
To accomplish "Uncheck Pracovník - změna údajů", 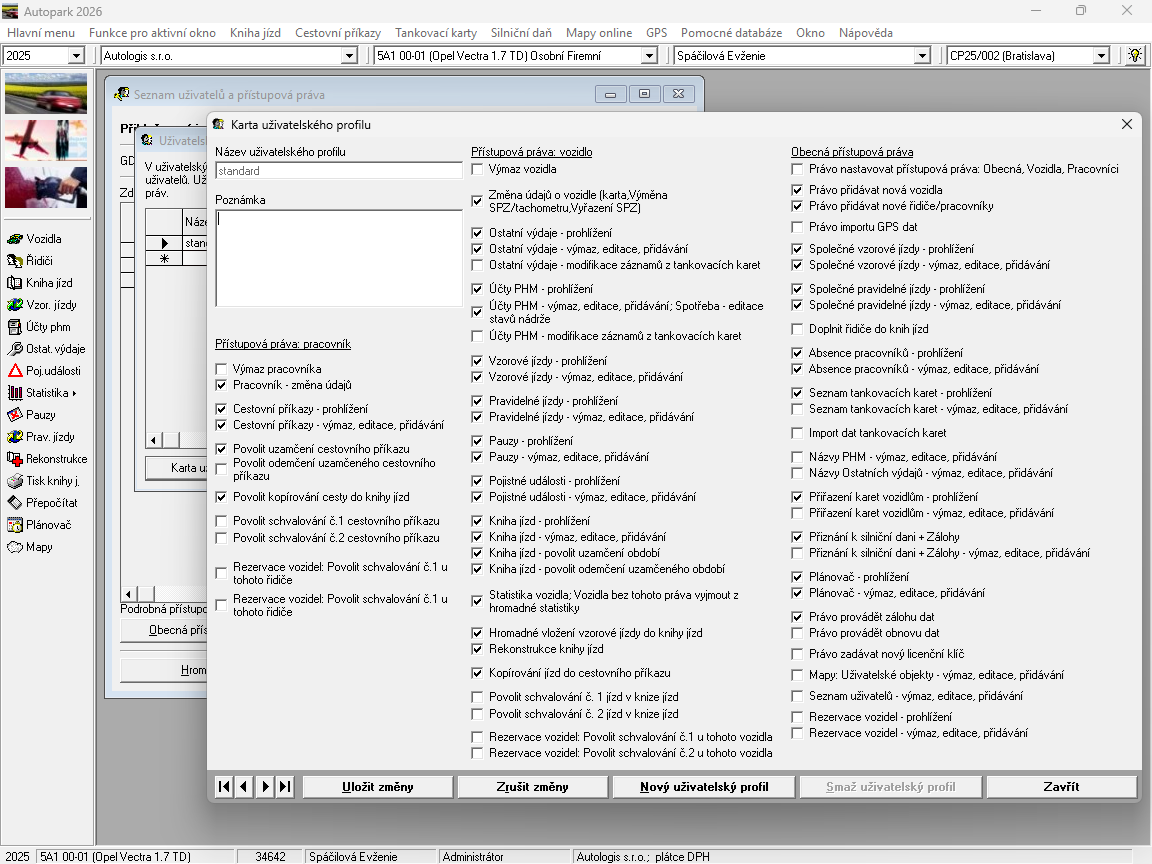I will (222, 385).
